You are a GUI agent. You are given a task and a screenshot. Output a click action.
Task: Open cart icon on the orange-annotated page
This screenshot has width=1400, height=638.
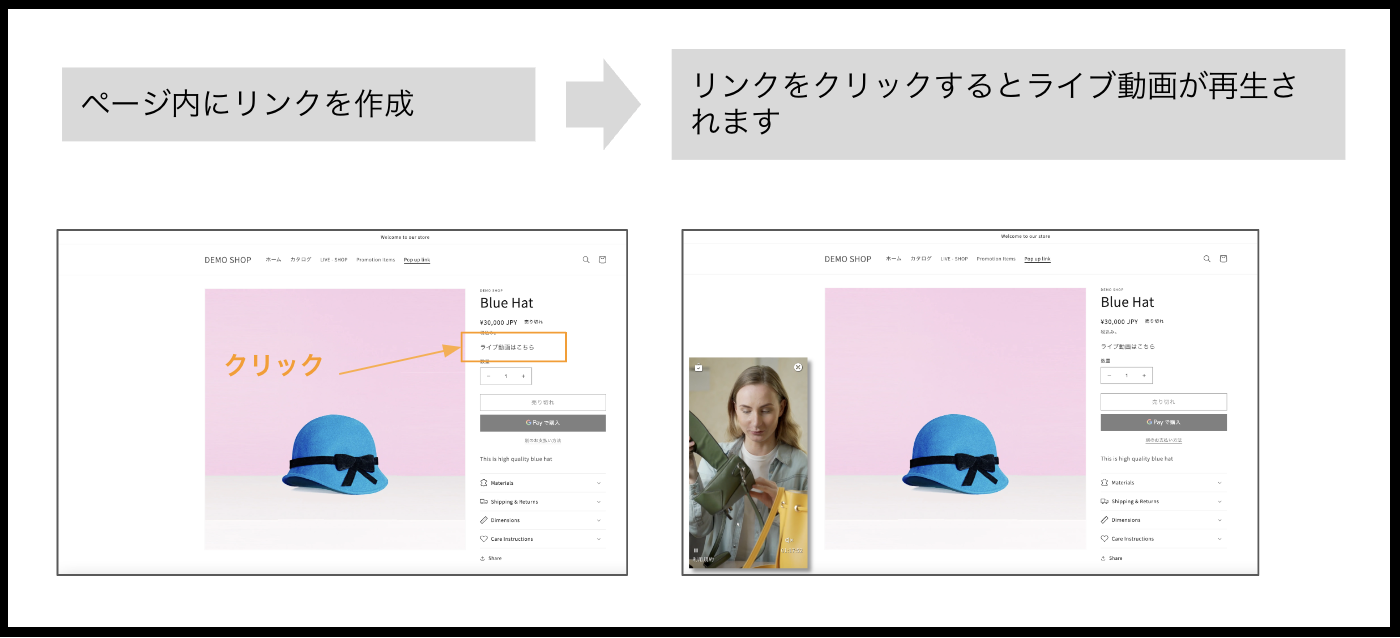click(602, 260)
